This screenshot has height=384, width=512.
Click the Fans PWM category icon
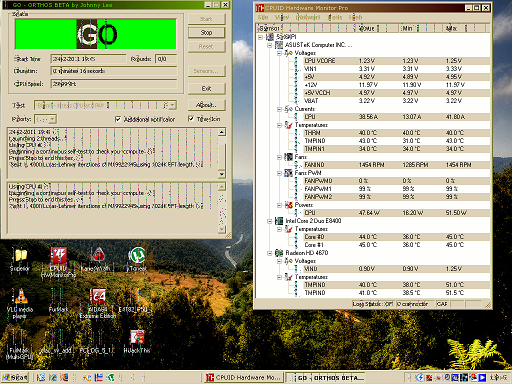[289, 173]
